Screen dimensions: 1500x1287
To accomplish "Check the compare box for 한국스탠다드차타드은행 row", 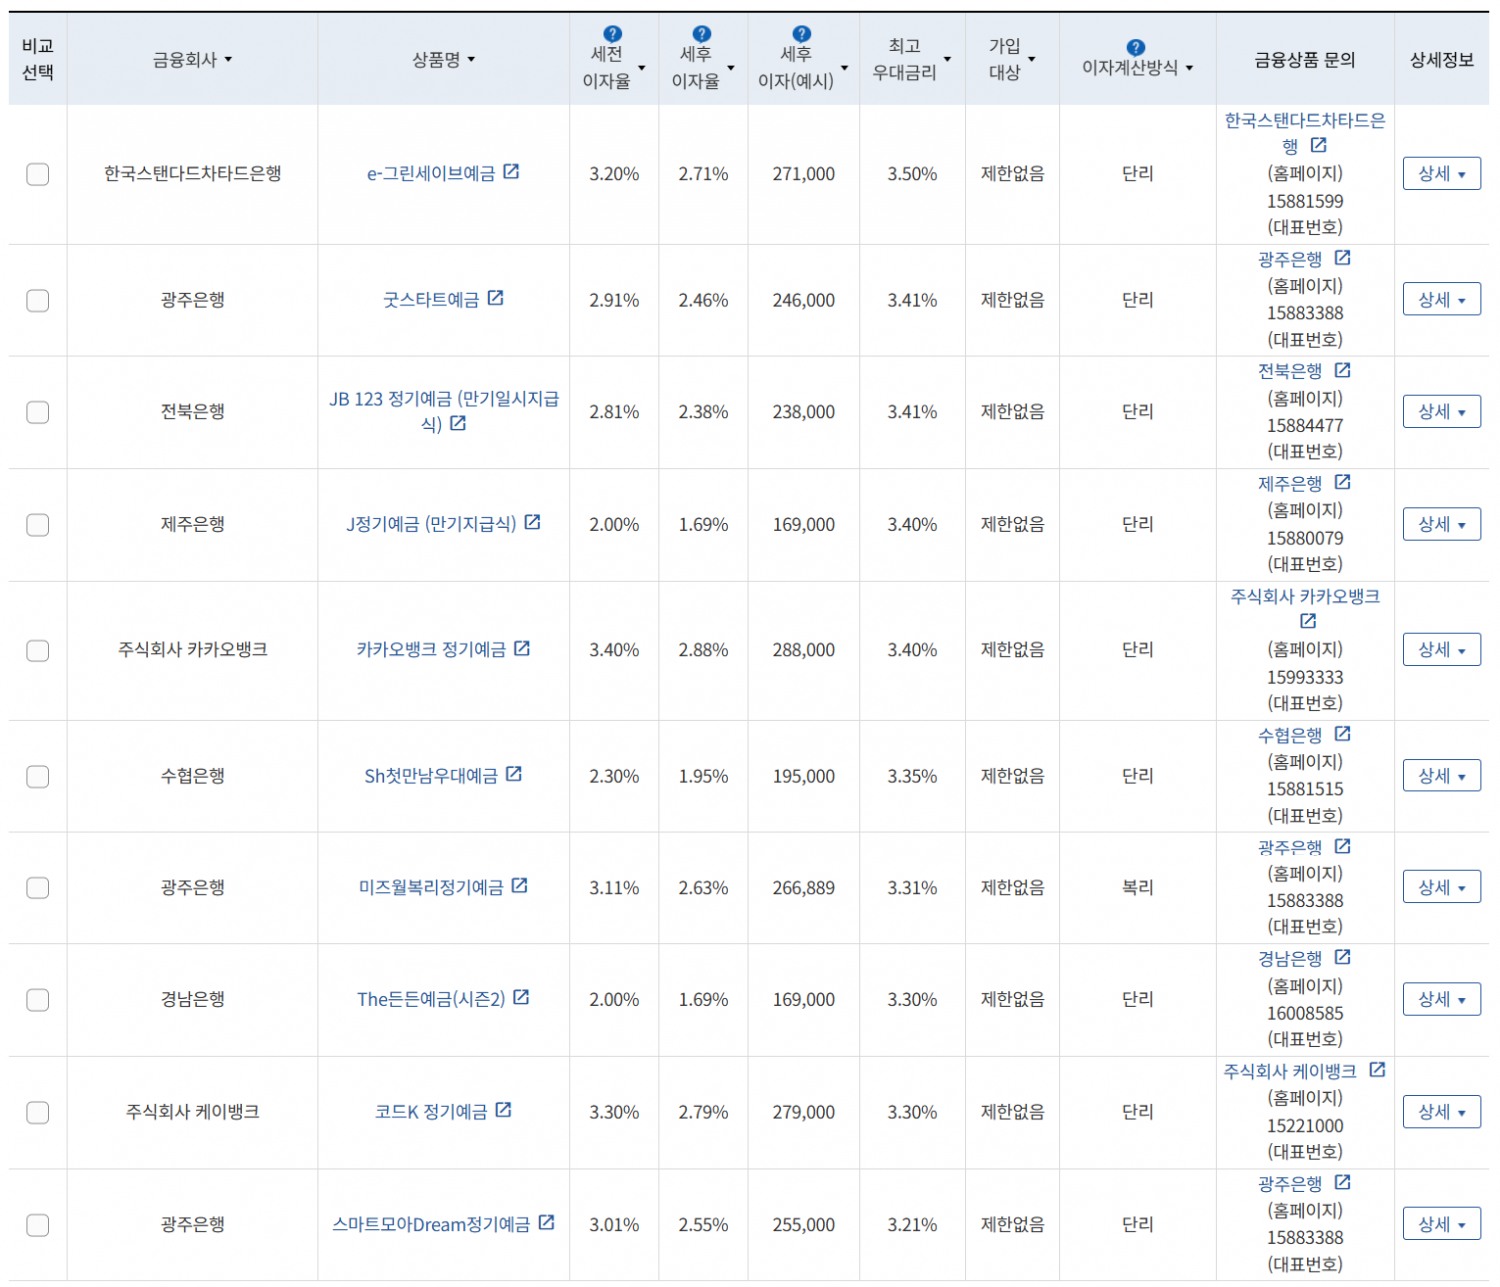I will pos(38,174).
